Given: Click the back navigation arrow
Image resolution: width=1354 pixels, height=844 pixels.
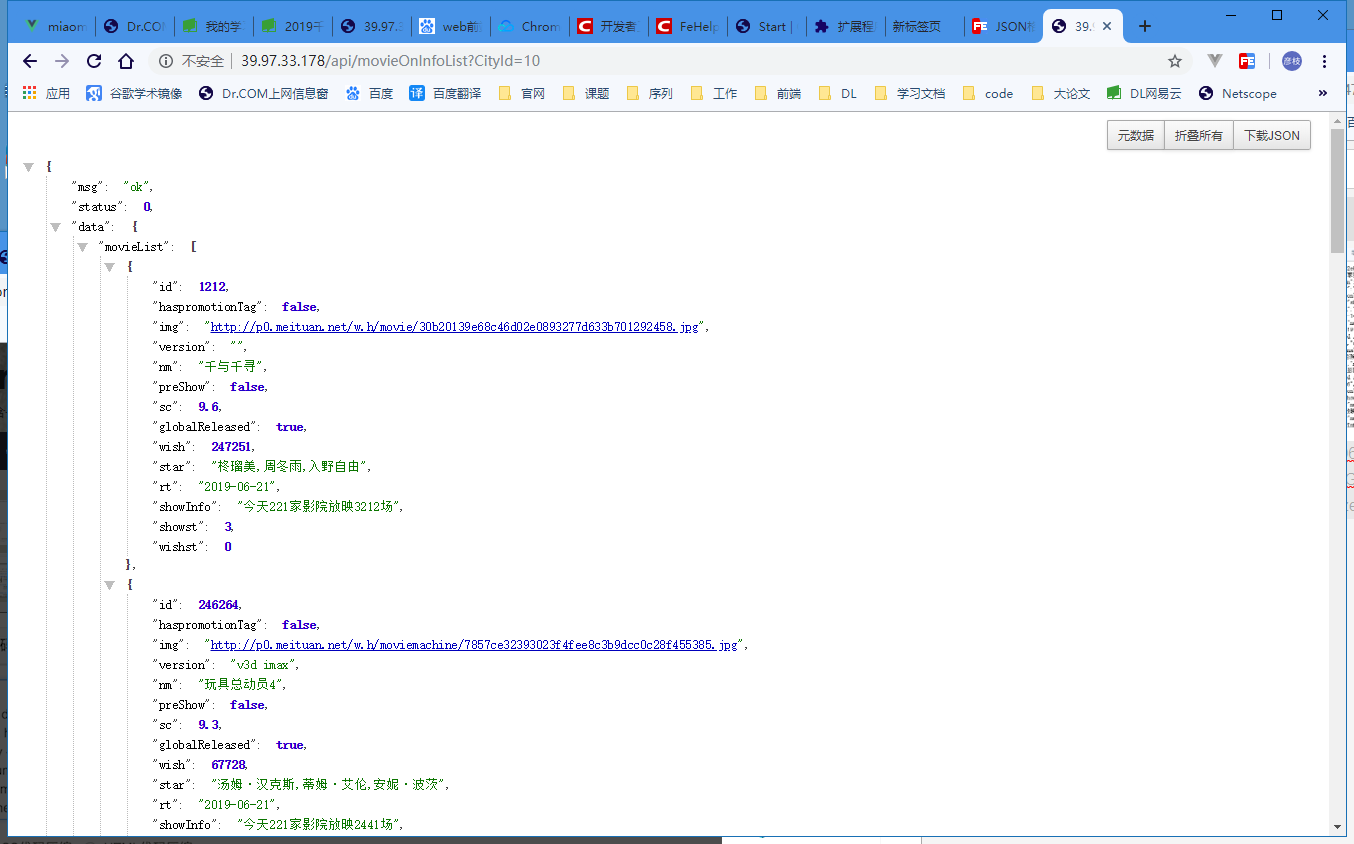Looking at the screenshot, I should 29,61.
